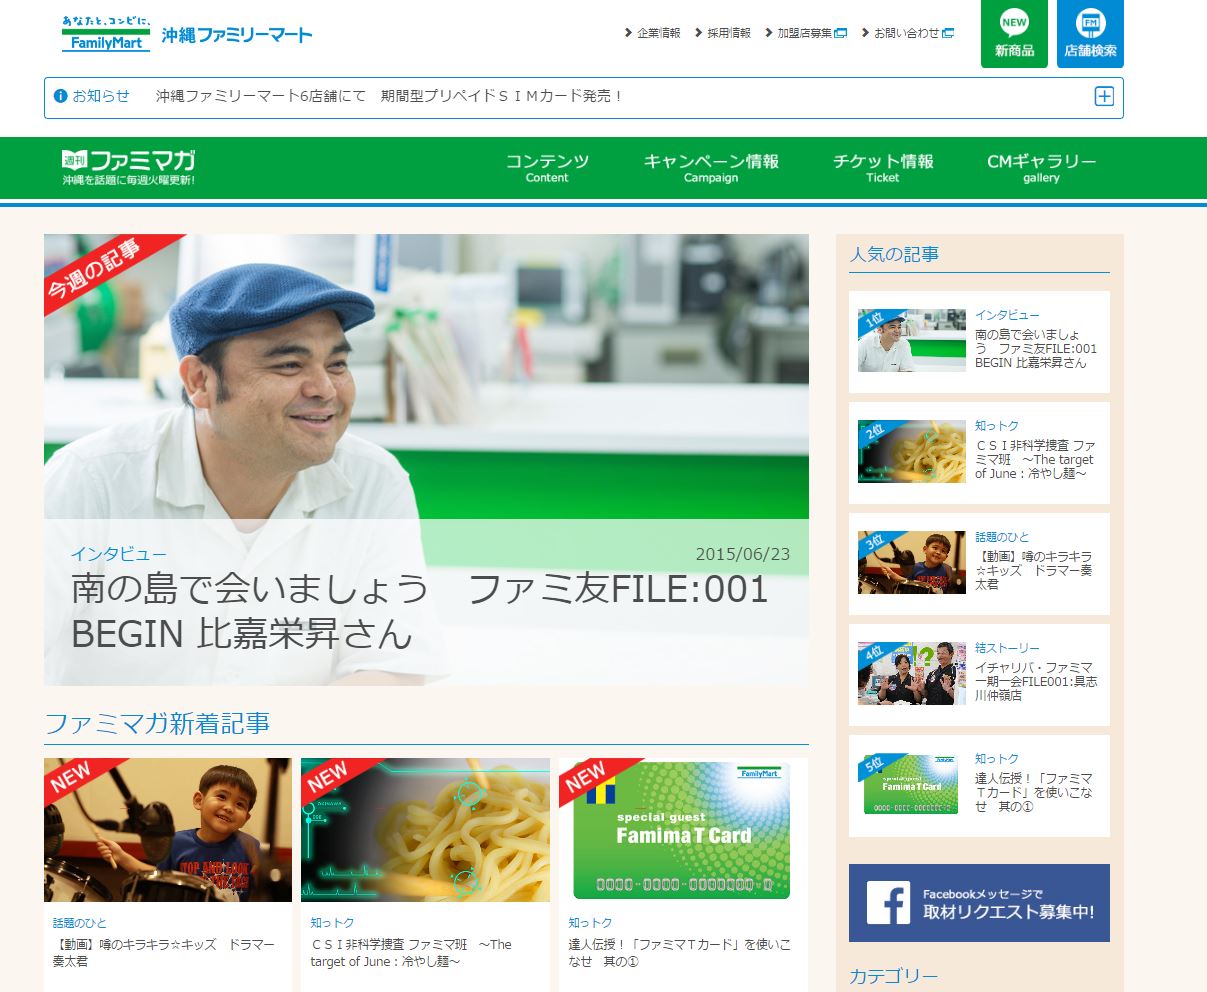The height and width of the screenshot is (992, 1207).
Task: Open the prepaid SIM card news headline
Action: (390, 96)
